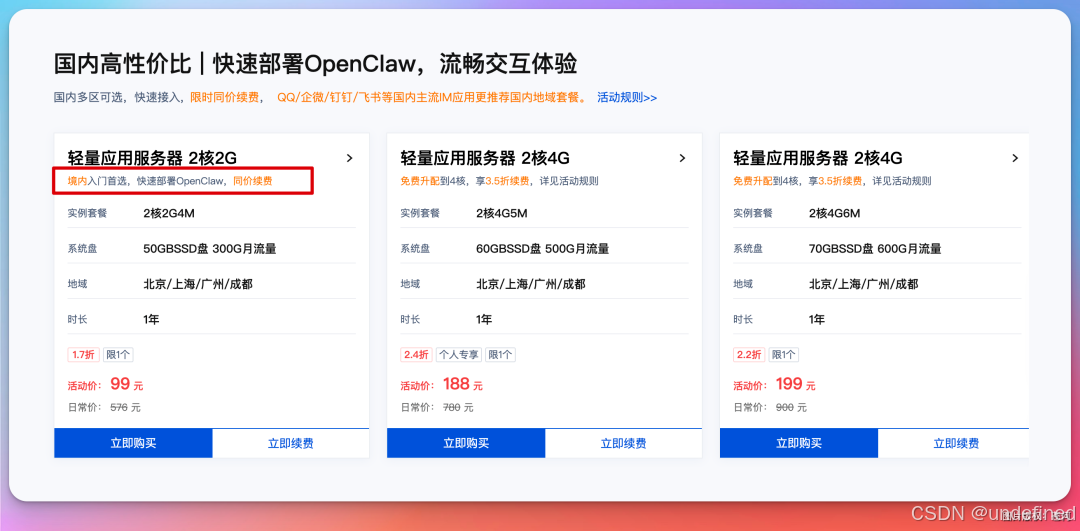
Task: Click the 1.7折 discount tag
Action: (83, 355)
